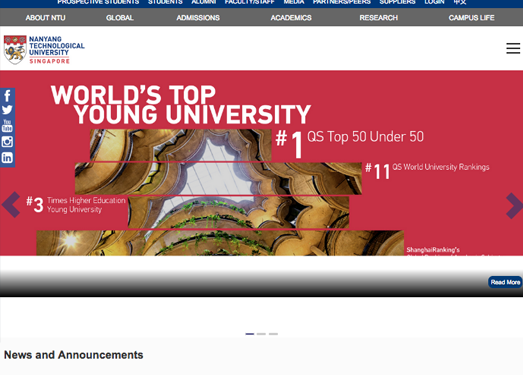The height and width of the screenshot is (375, 523).
Task: Click Times Higher Education Young University text
Action: click(86, 205)
